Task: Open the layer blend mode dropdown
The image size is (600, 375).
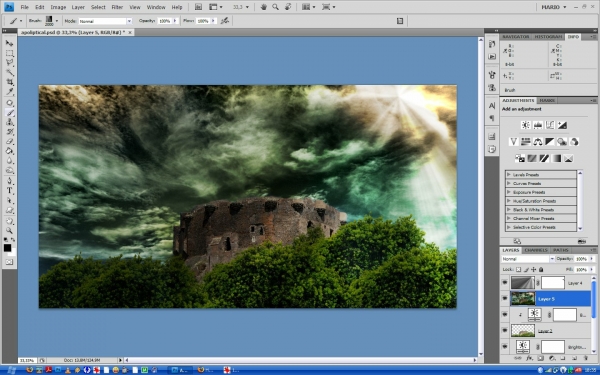Action: tap(528, 259)
